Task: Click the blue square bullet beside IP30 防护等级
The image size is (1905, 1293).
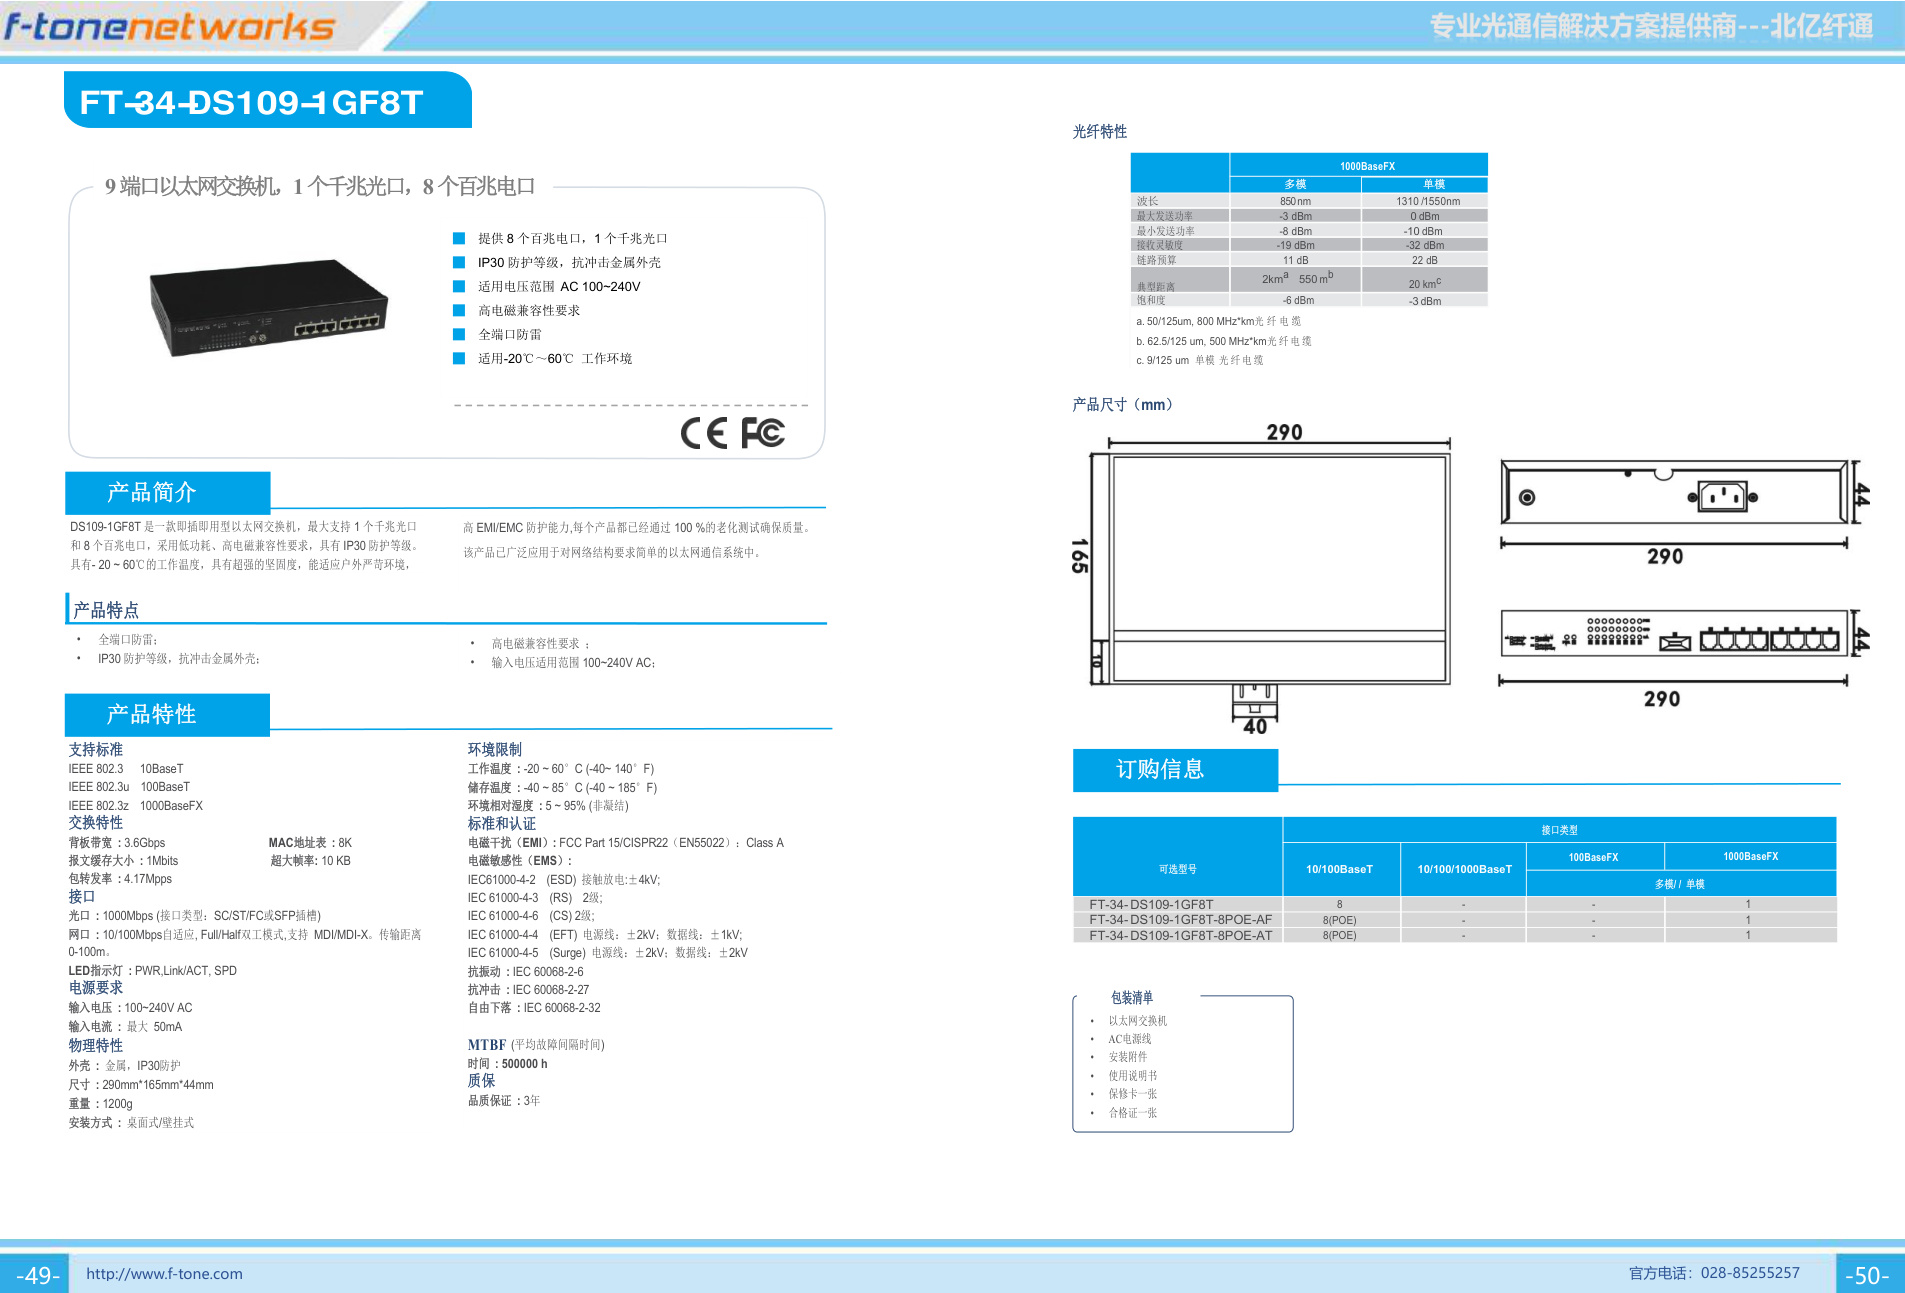Action: 458,262
